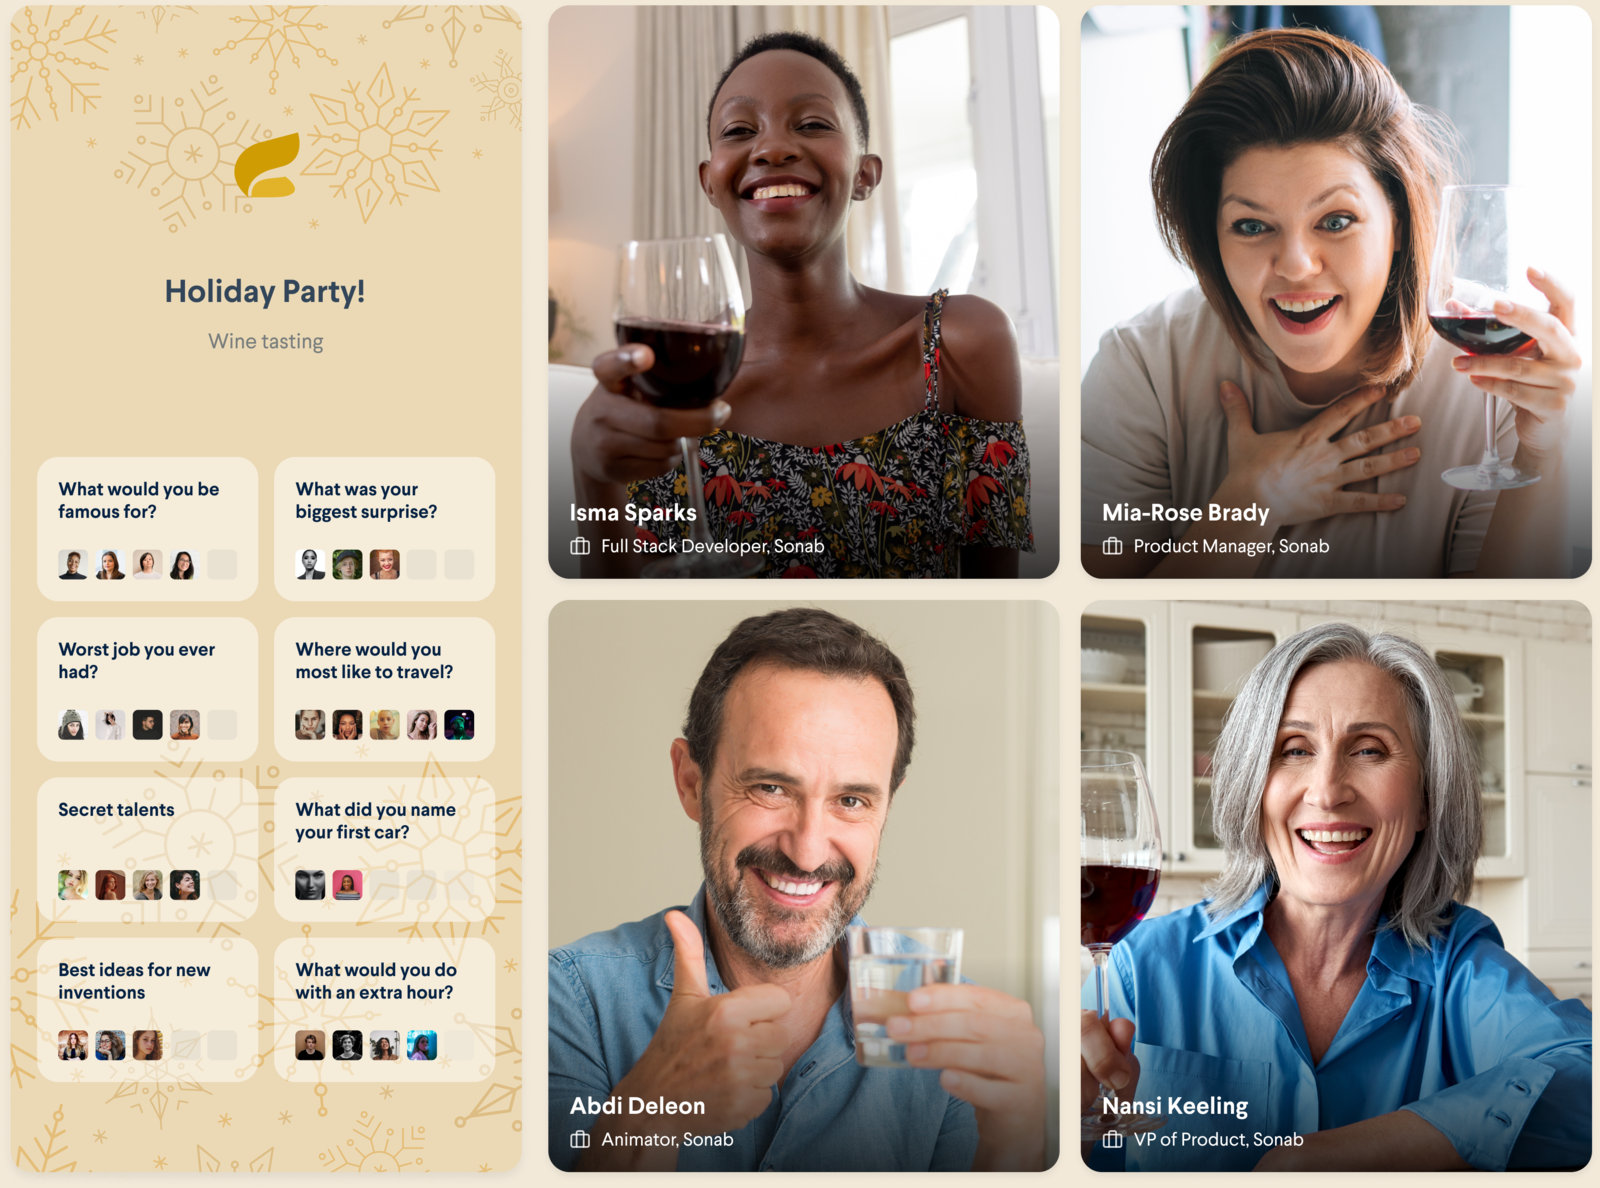Choose 'Where would you most like to travel?'
Screen dimensions: 1600x1188
pos(384,689)
